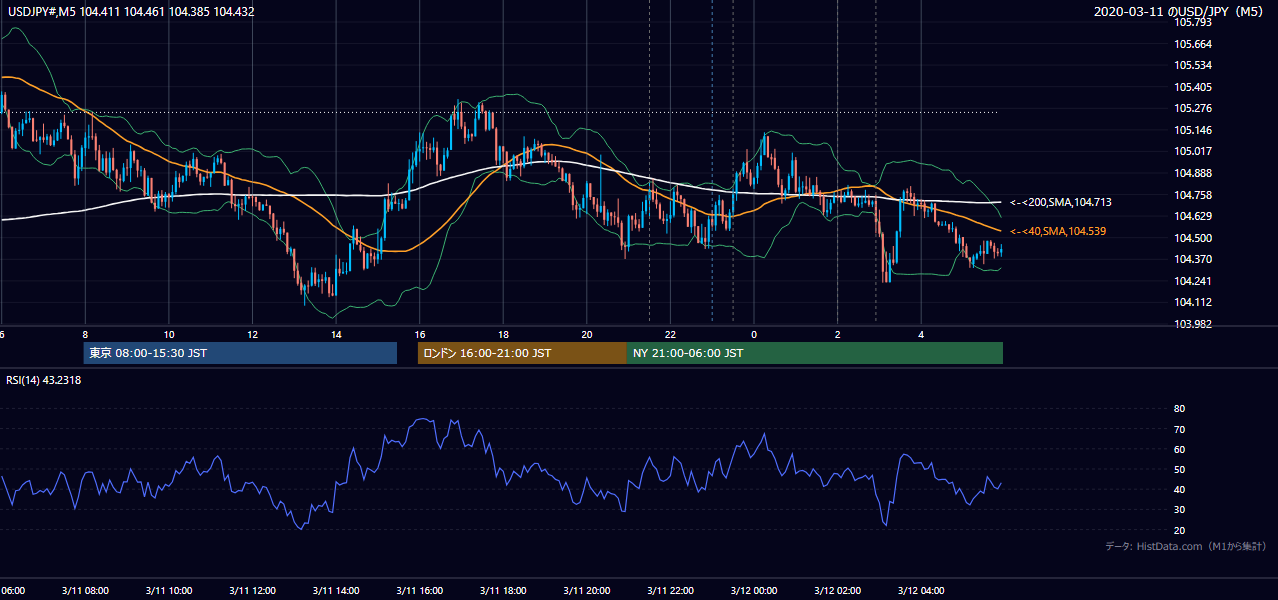This screenshot has height=600, width=1278.
Task: Click hour label 14 under the price chart
Action: click(x=336, y=334)
